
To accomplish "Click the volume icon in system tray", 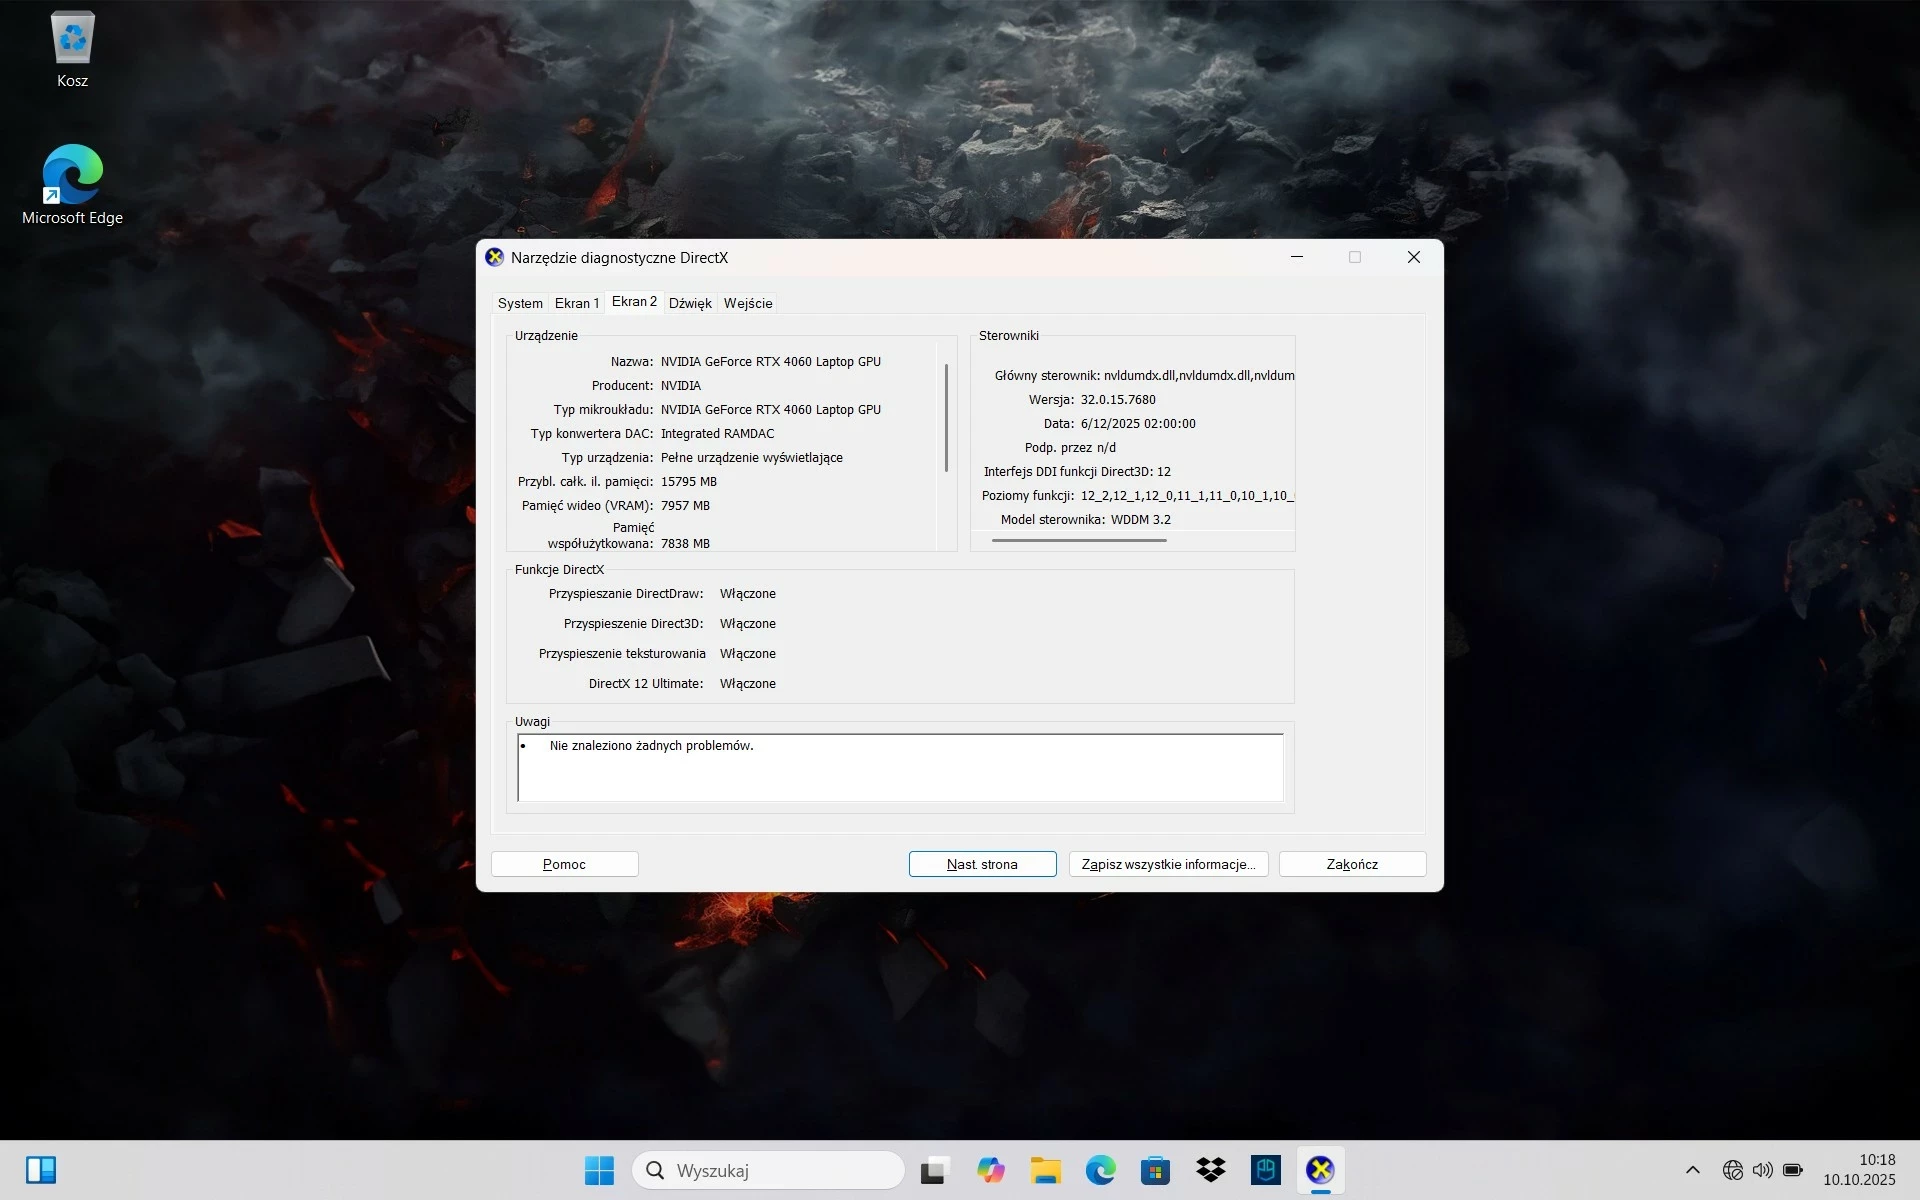I will (x=1762, y=1170).
